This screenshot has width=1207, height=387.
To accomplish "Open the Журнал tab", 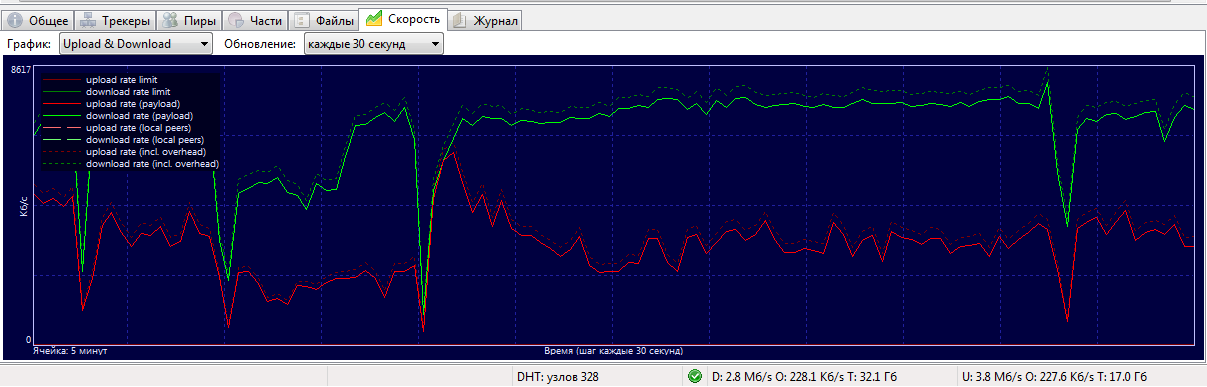I will (x=484, y=20).
